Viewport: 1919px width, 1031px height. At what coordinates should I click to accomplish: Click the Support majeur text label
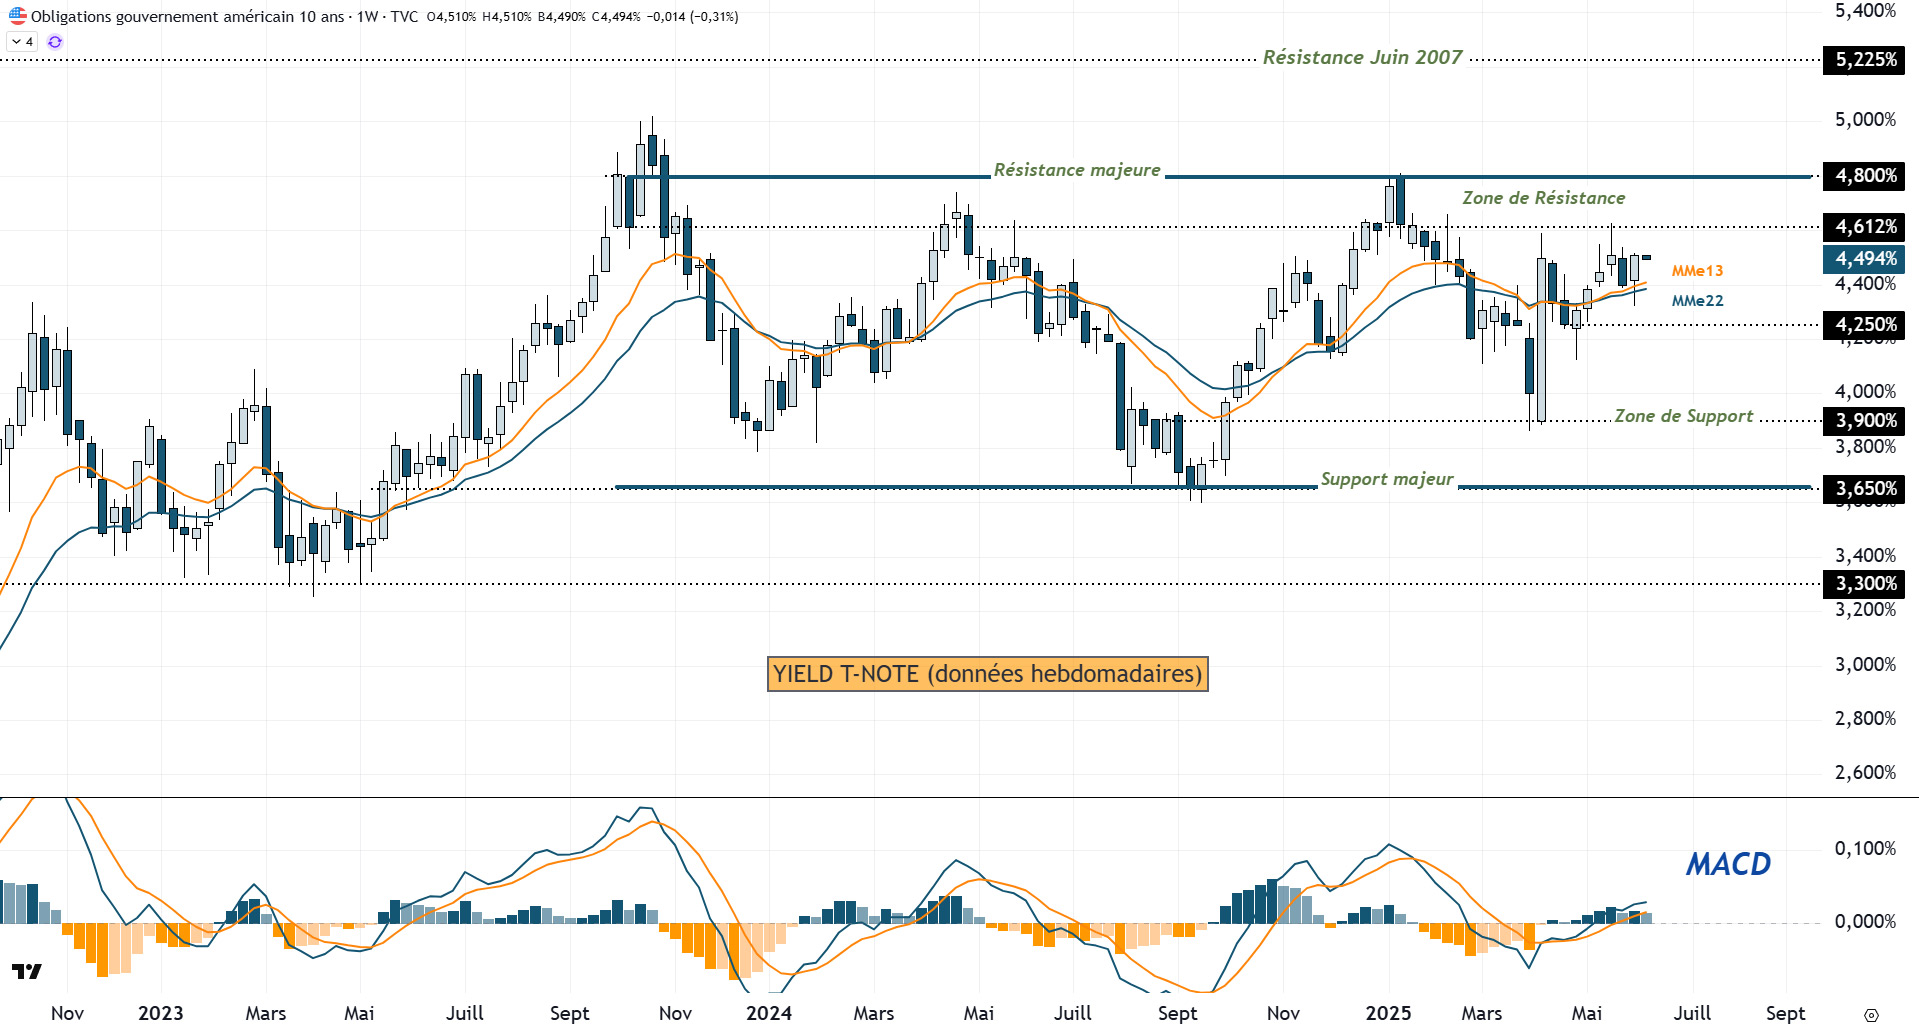coord(1386,479)
